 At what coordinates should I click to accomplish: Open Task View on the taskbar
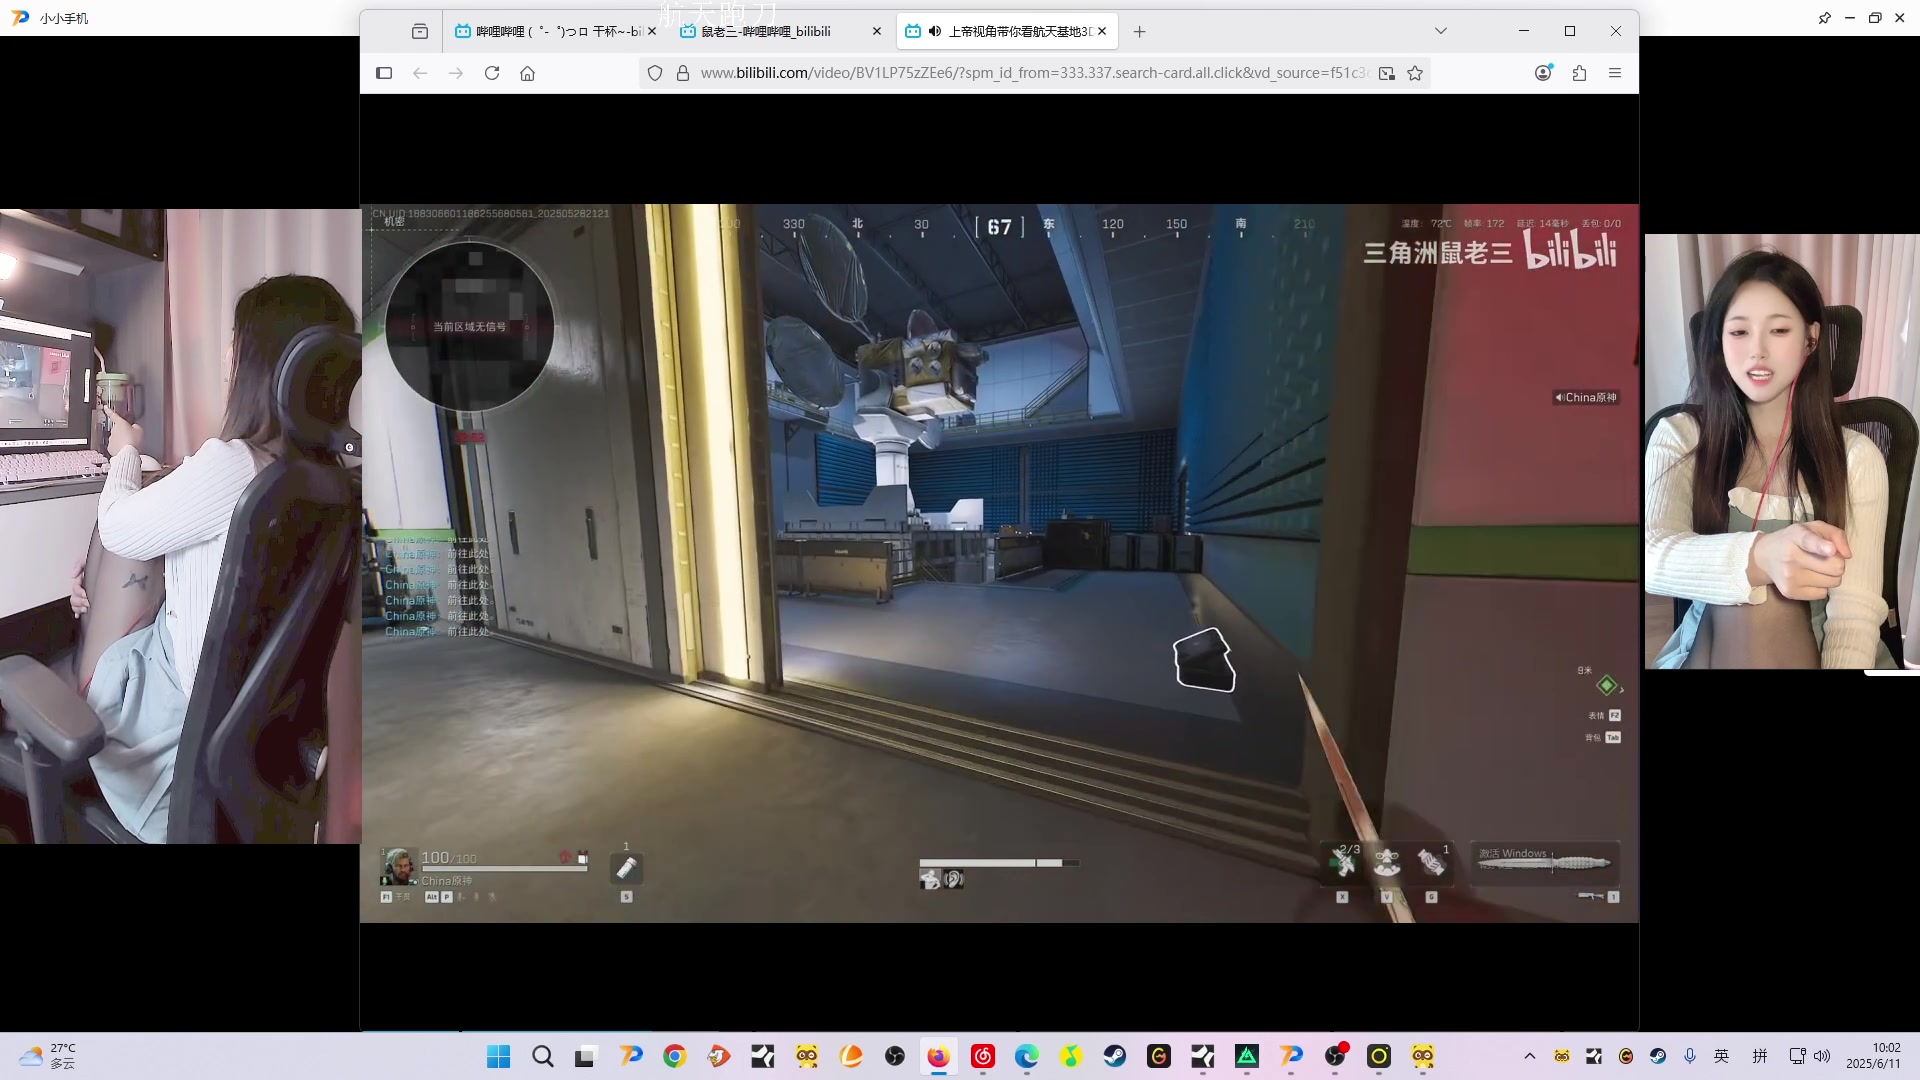tap(586, 1056)
